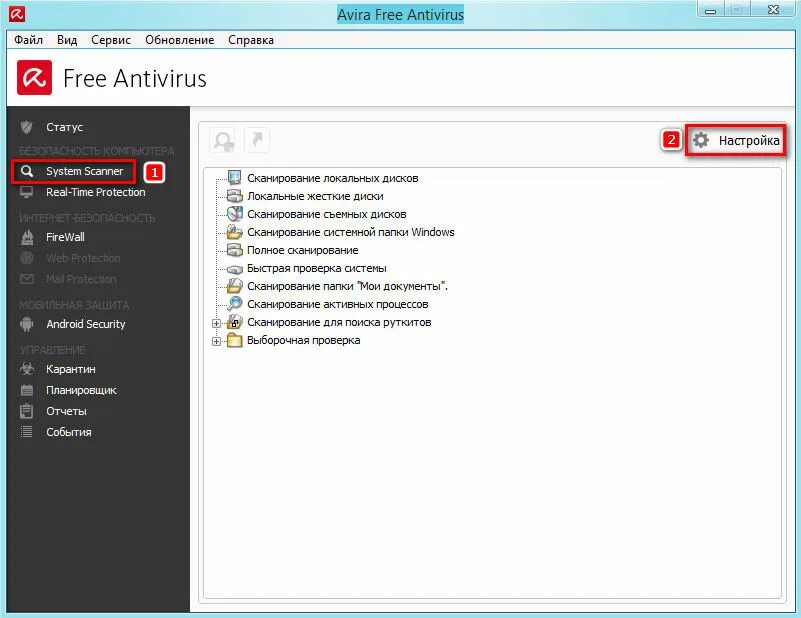Click the shield icon next to Статус
This screenshot has width=801, height=618.
pyautogui.click(x=27, y=127)
